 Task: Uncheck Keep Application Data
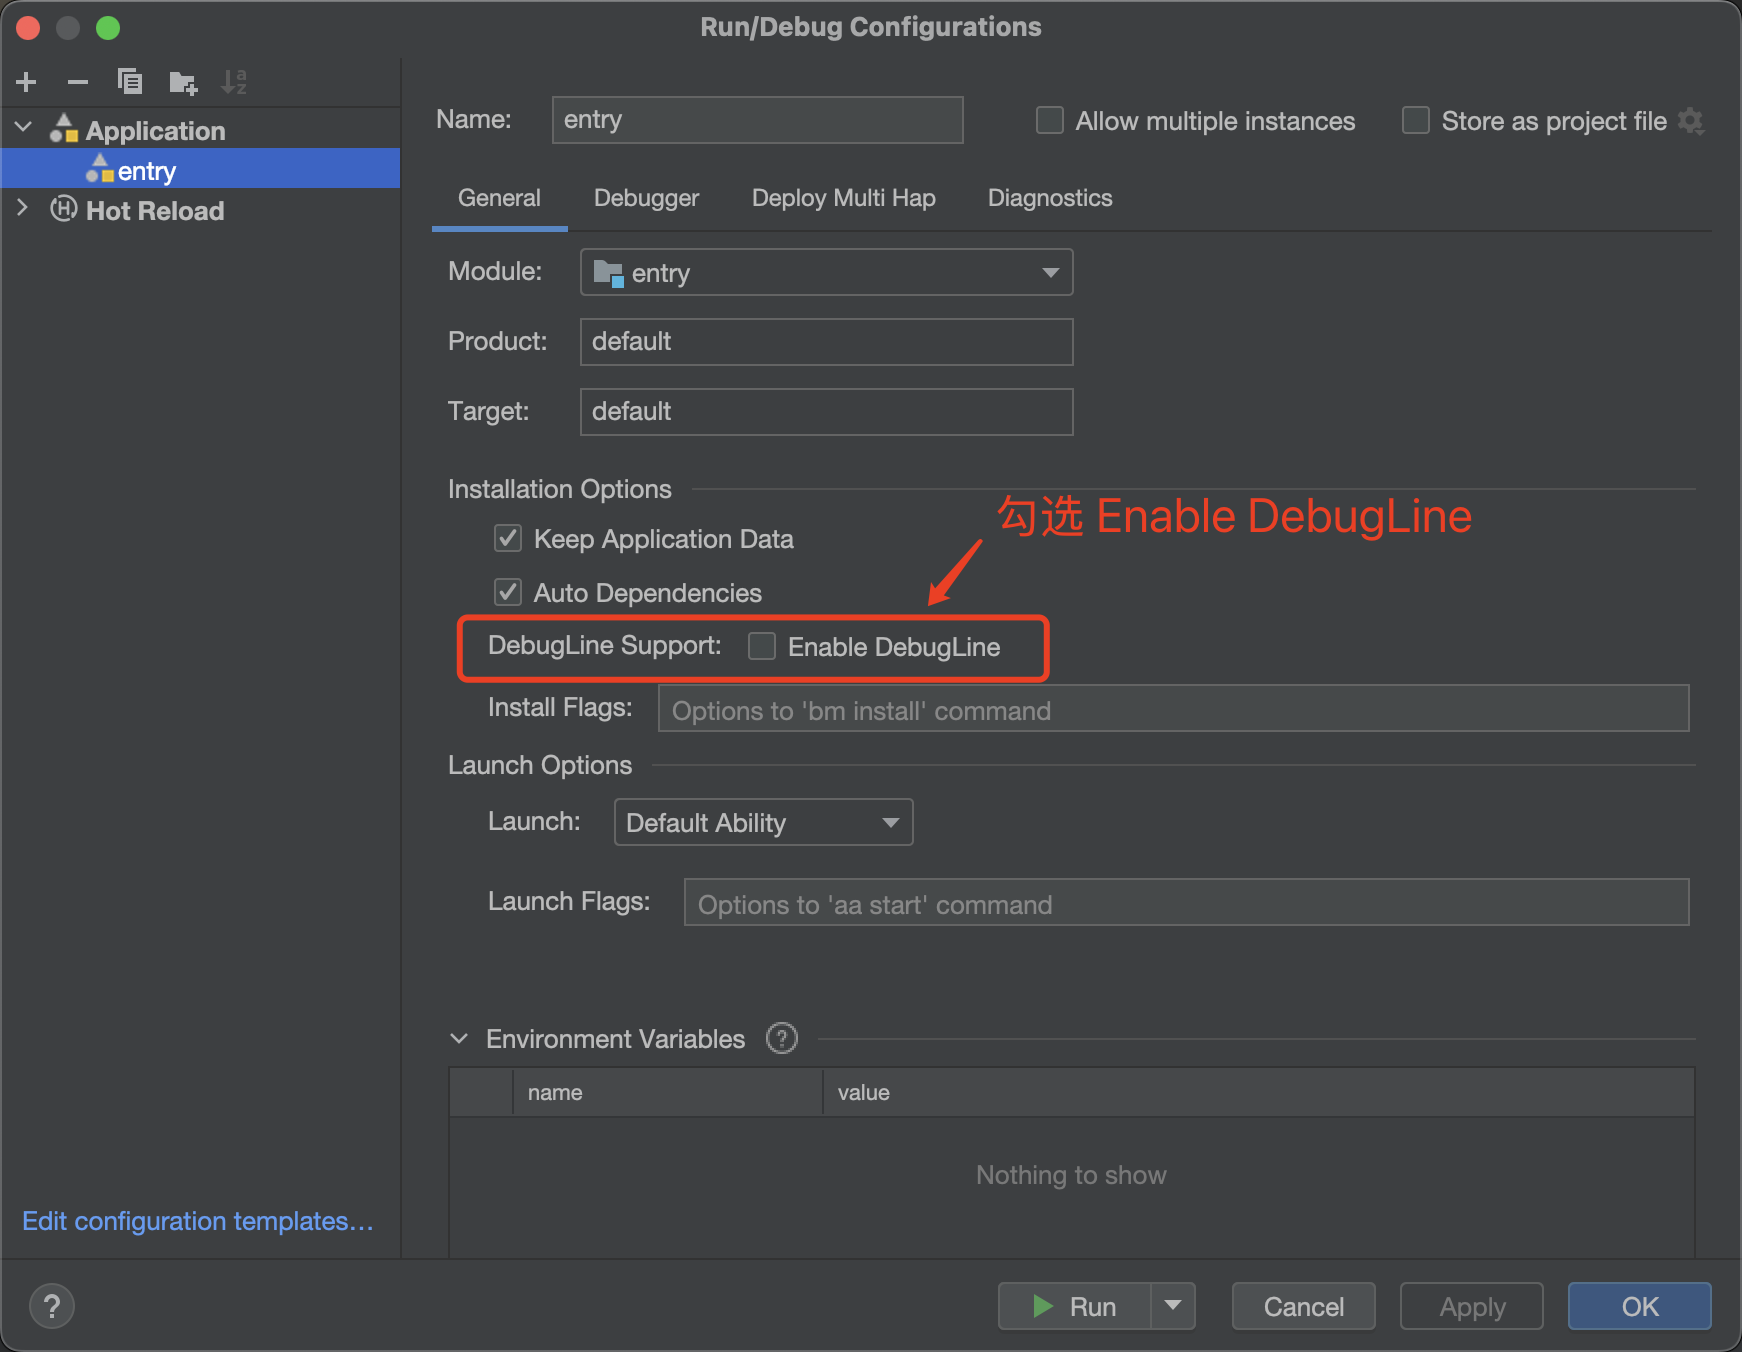tap(508, 539)
